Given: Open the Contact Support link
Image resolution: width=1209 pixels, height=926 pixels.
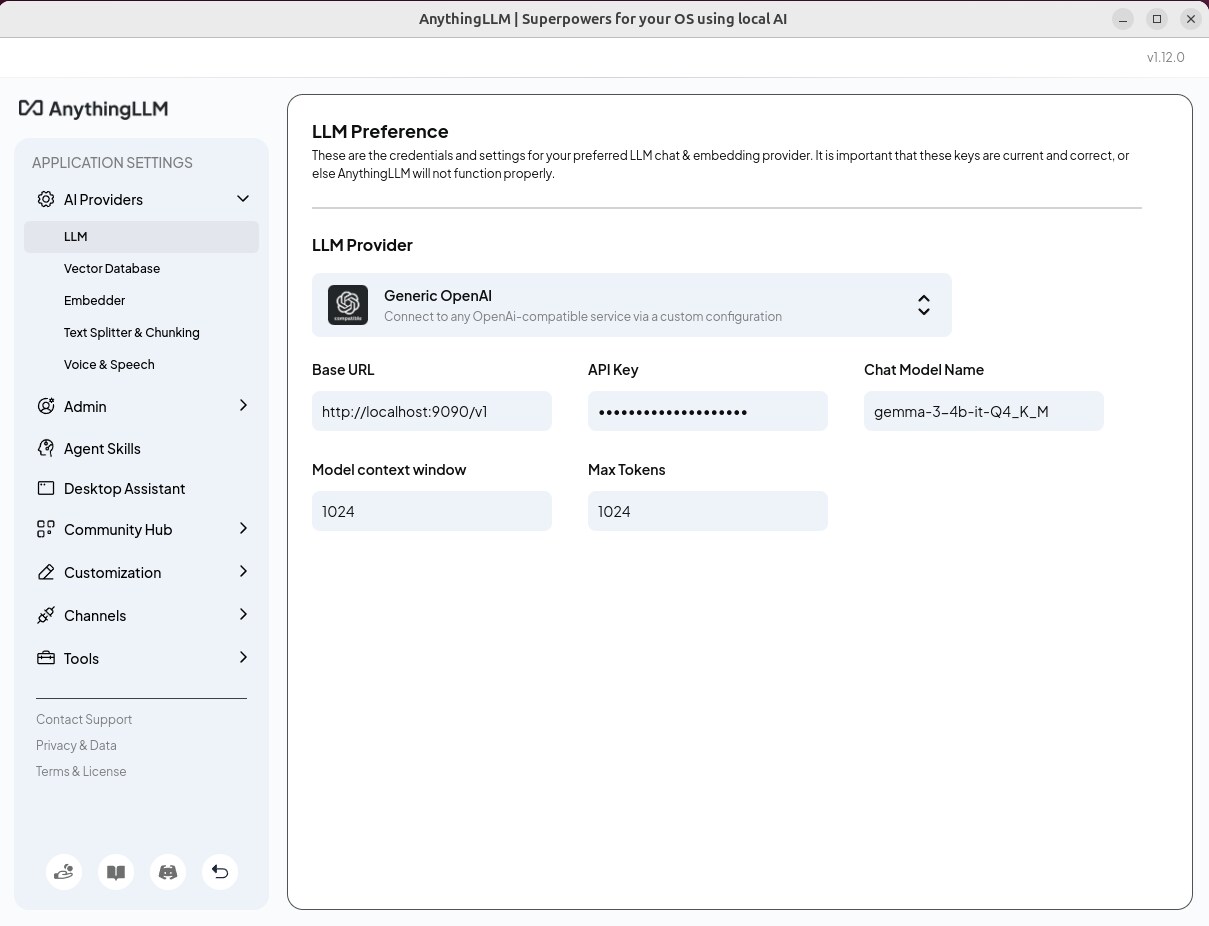Looking at the screenshot, I should click(84, 719).
